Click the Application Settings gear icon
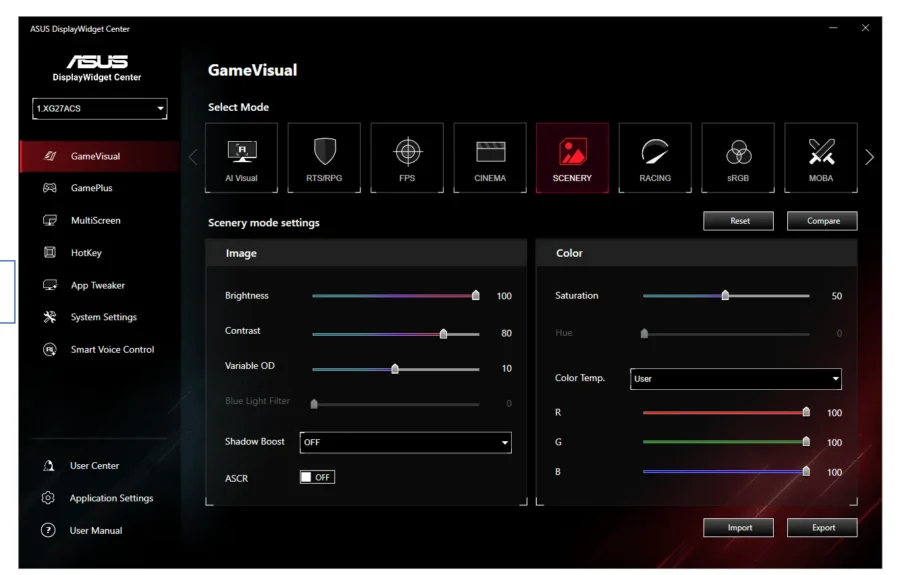 48,498
